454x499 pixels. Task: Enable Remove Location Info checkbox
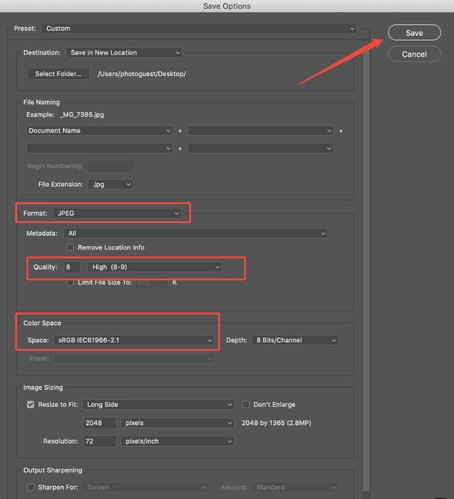pos(70,247)
